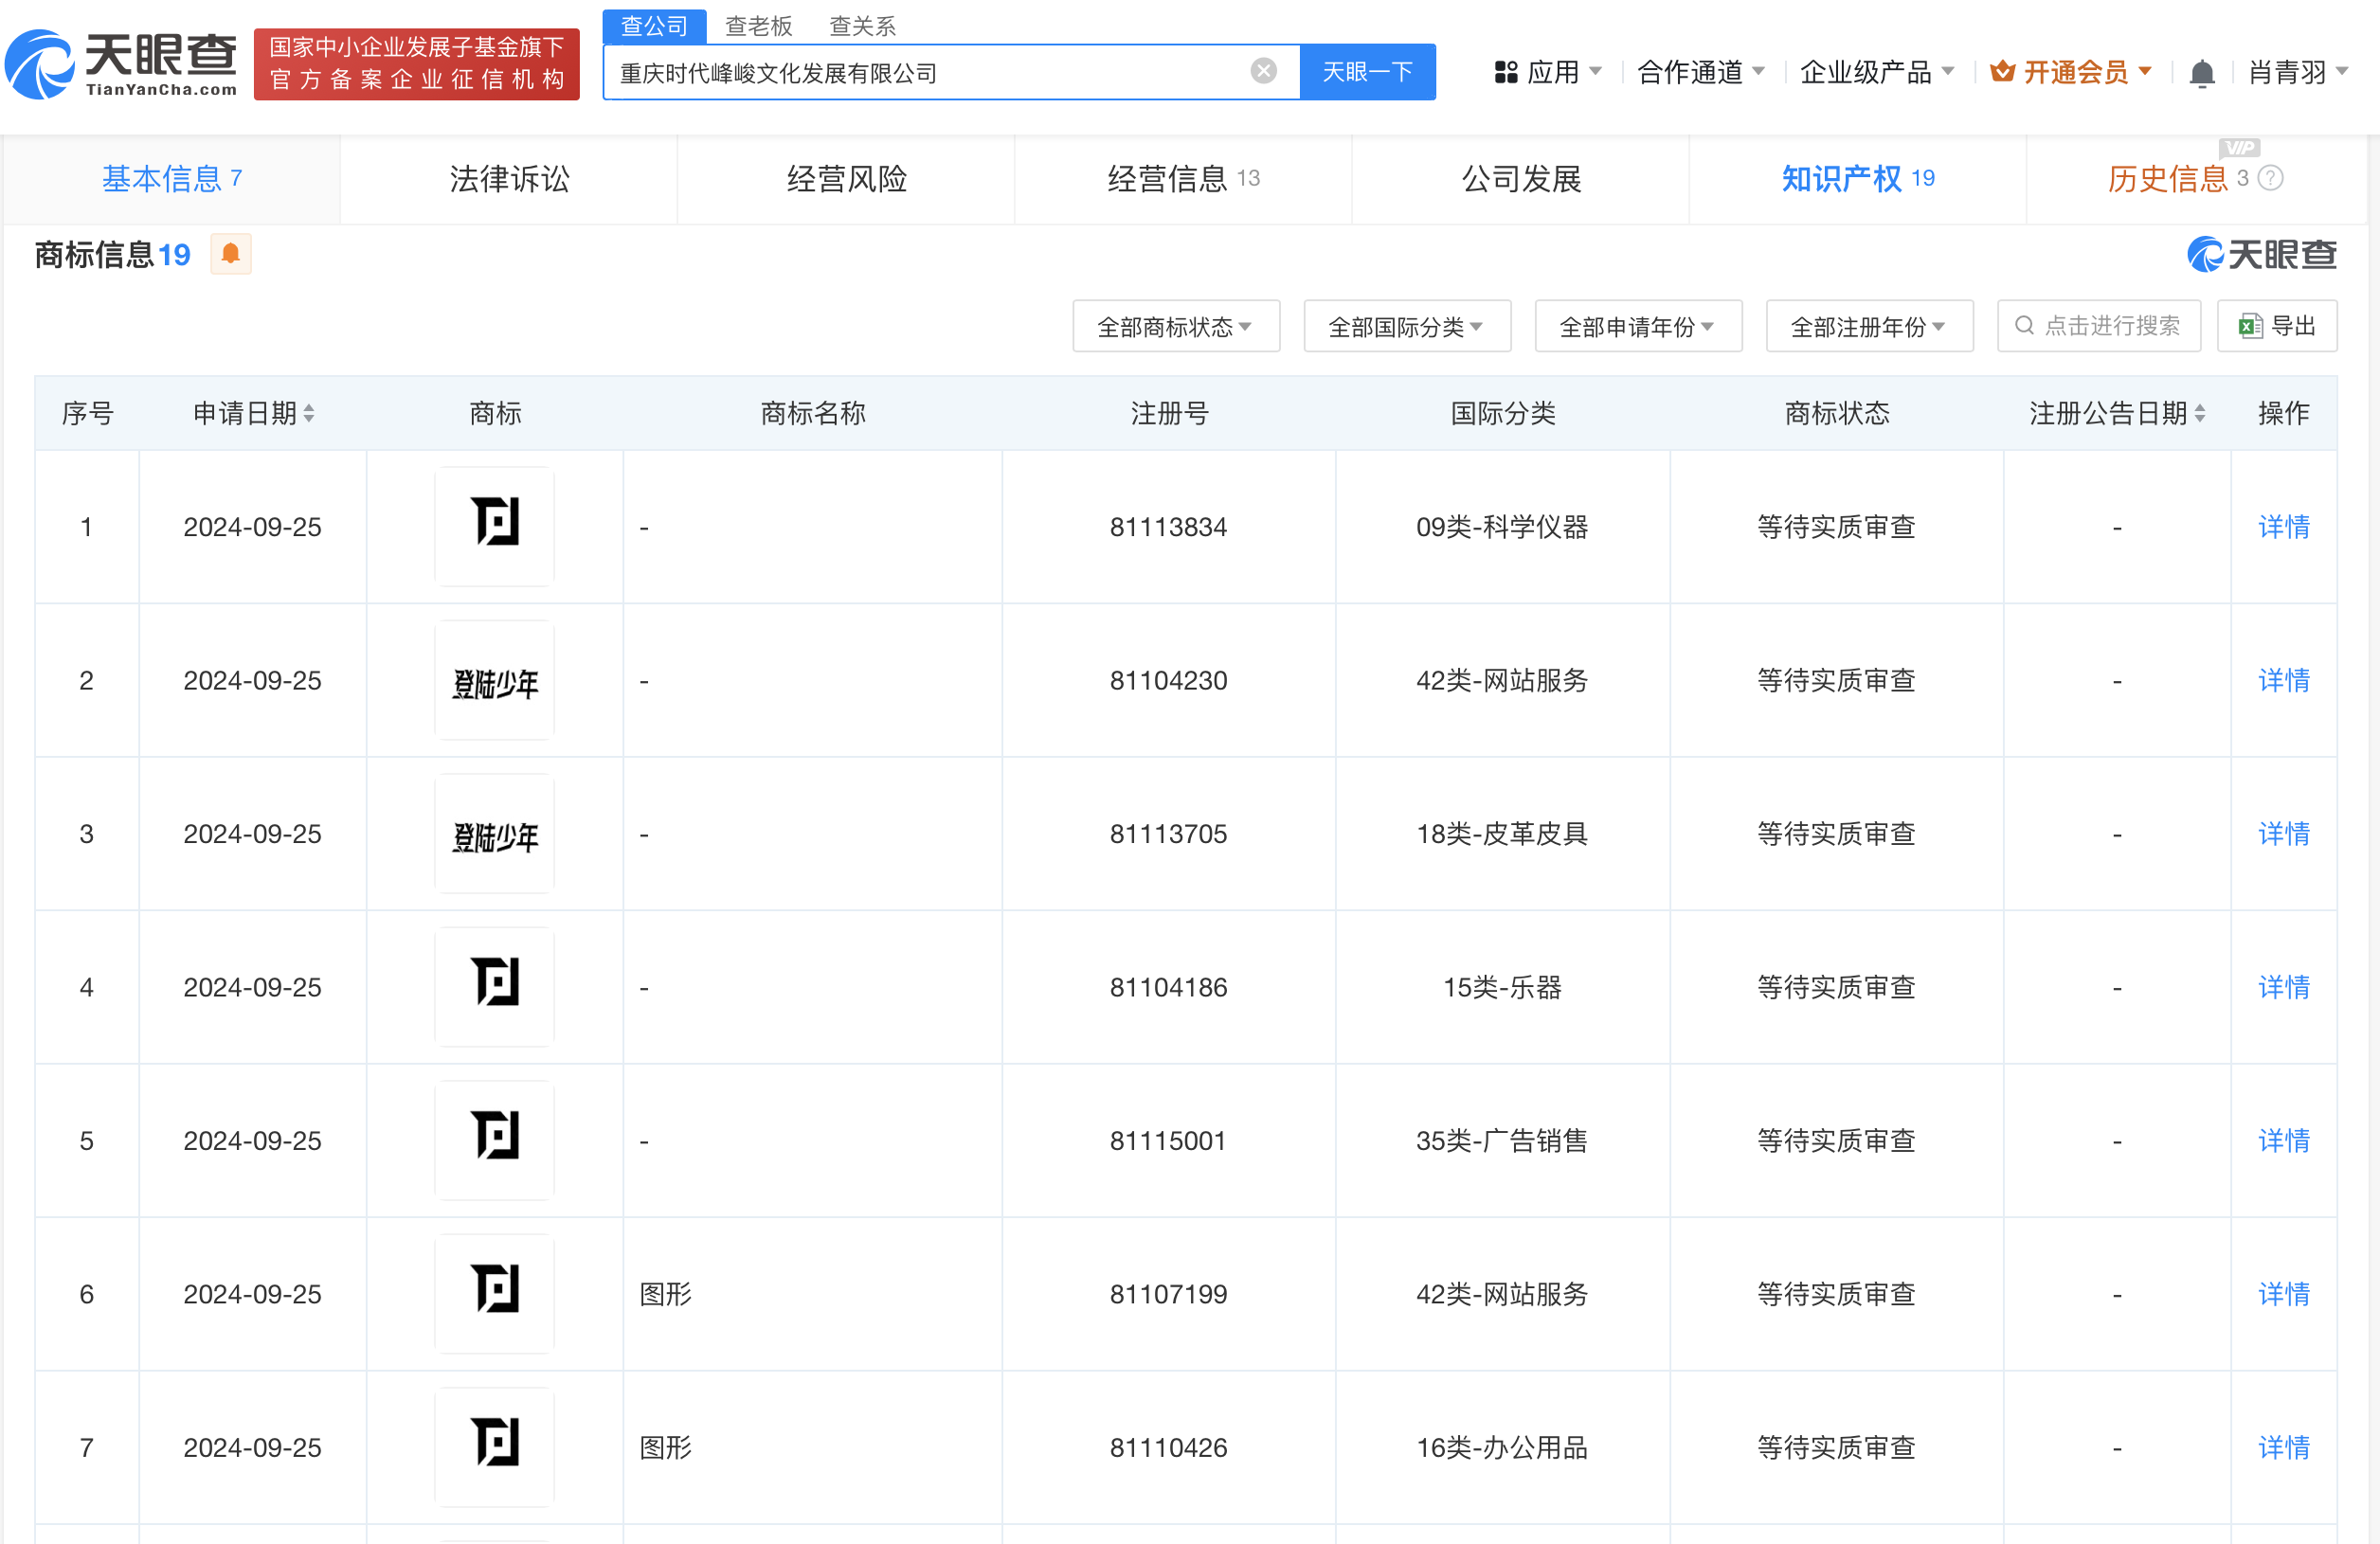
Task: Expand 全部注册年份 filter dropdown
Action: [1869, 326]
